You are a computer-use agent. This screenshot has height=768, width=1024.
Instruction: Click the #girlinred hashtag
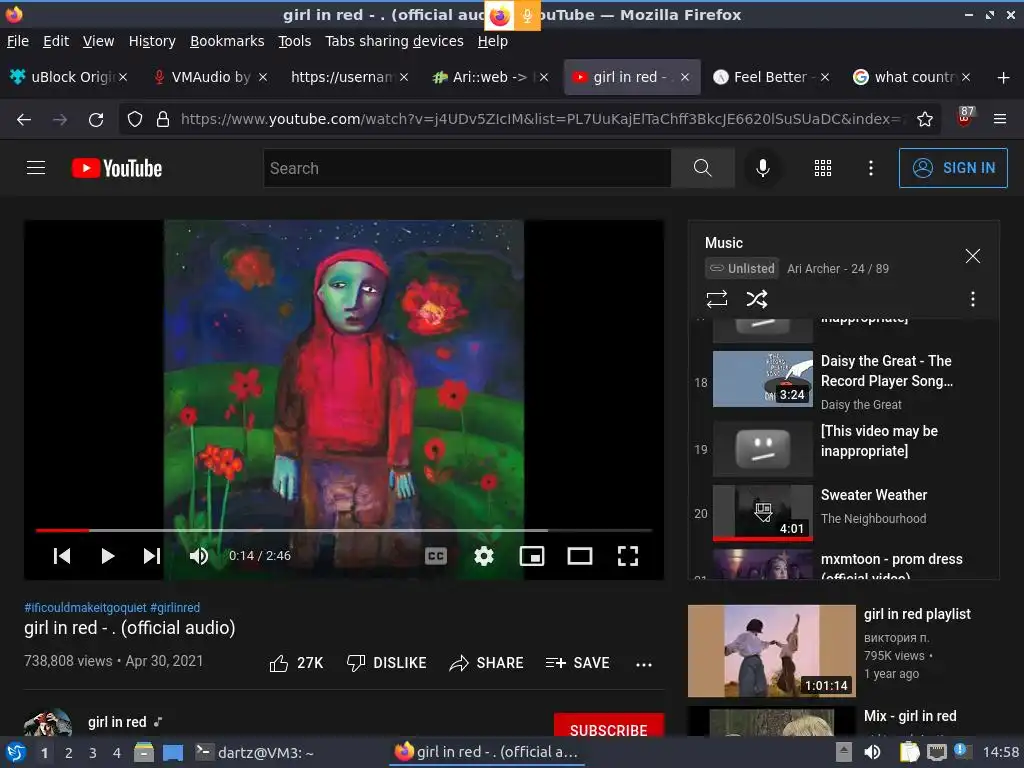[175, 607]
